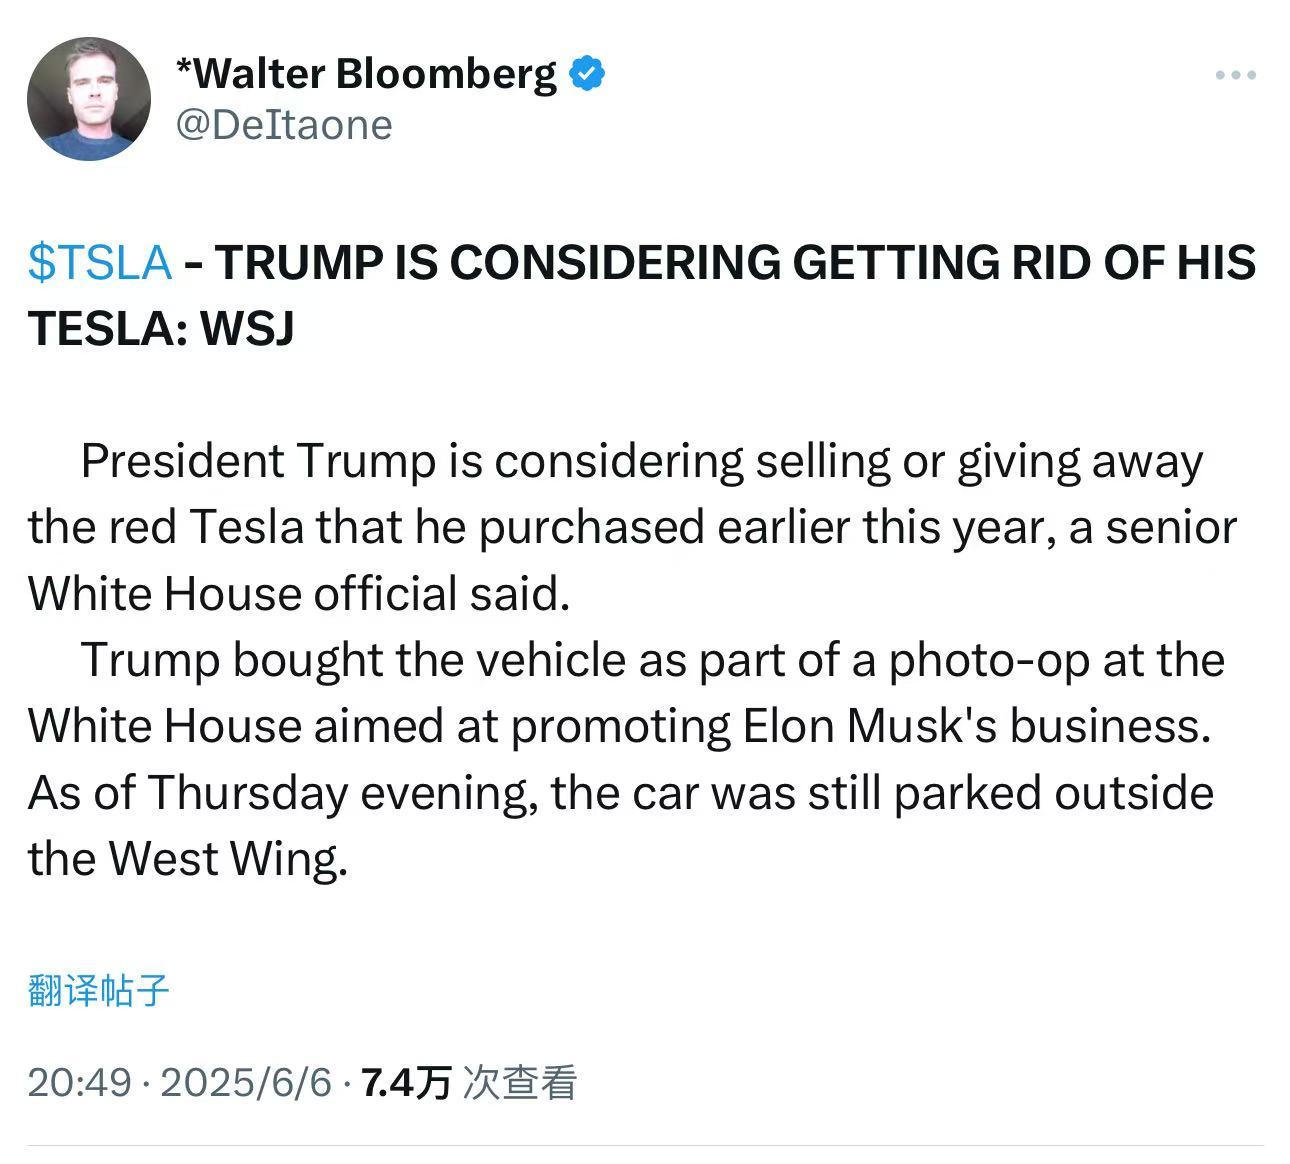Click the 7.4万 view count
The height and width of the screenshot is (1164, 1290).
click(x=406, y=1082)
